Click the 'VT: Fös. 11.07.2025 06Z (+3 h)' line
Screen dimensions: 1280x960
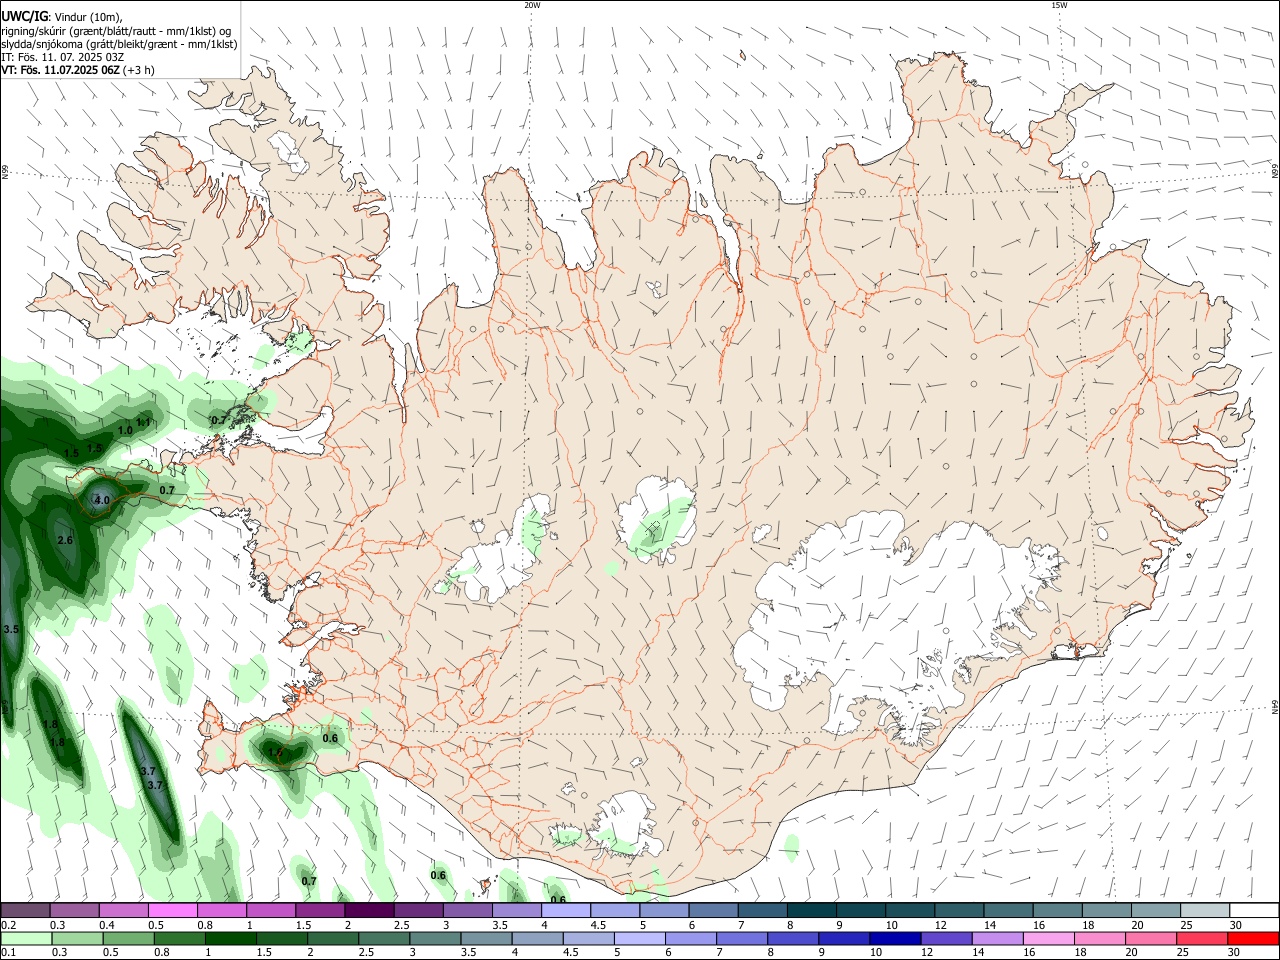point(78,70)
